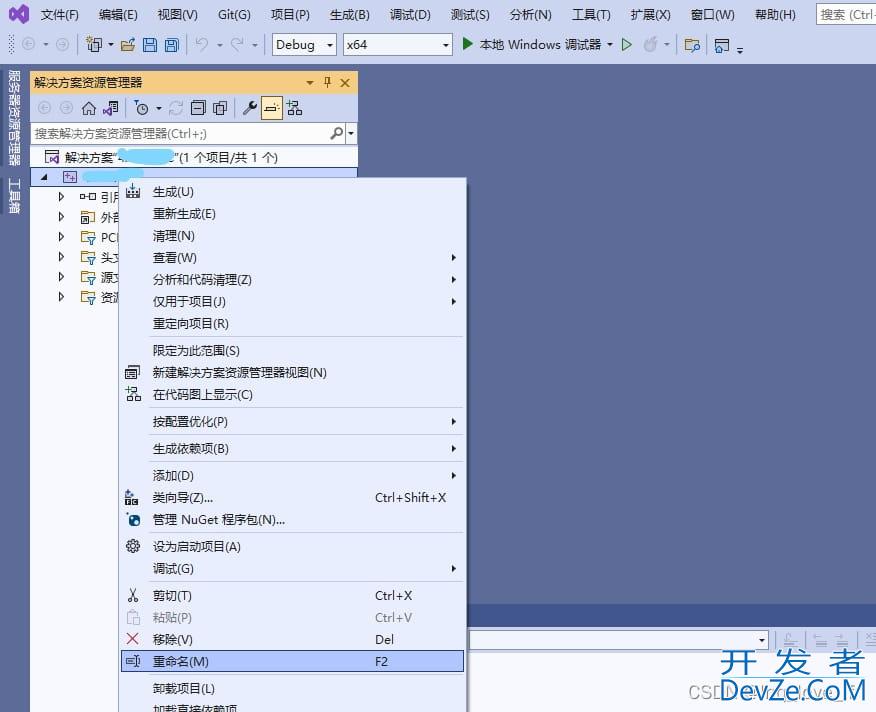The width and height of the screenshot is (876, 712).
Task: Open 分析和代码清理(Z) submenu
Action: (292, 279)
